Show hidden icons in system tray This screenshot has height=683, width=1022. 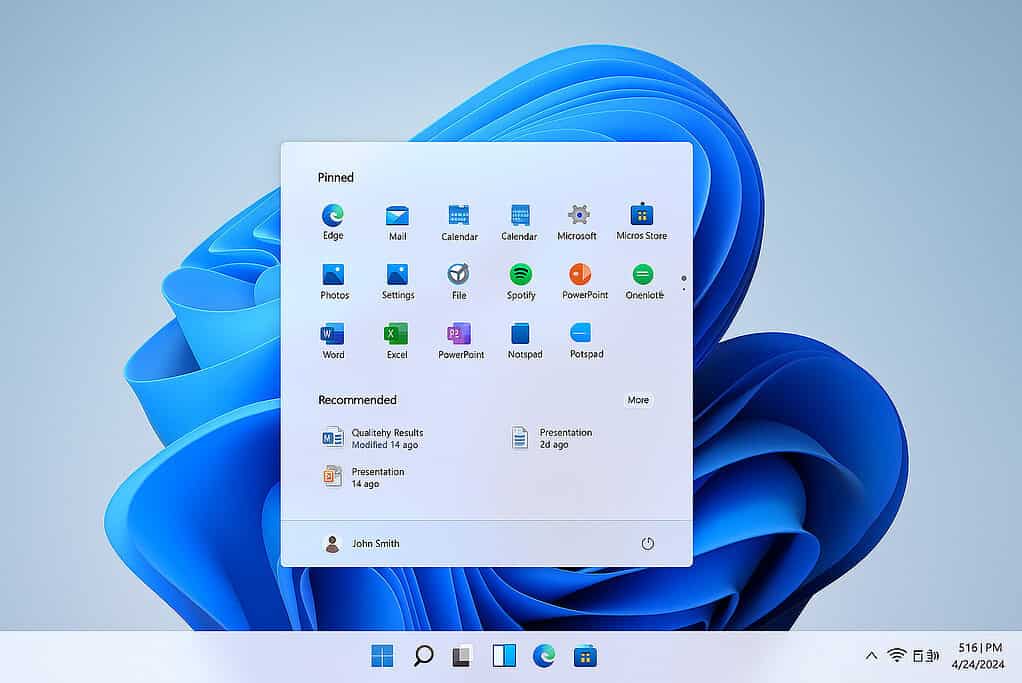click(x=871, y=656)
